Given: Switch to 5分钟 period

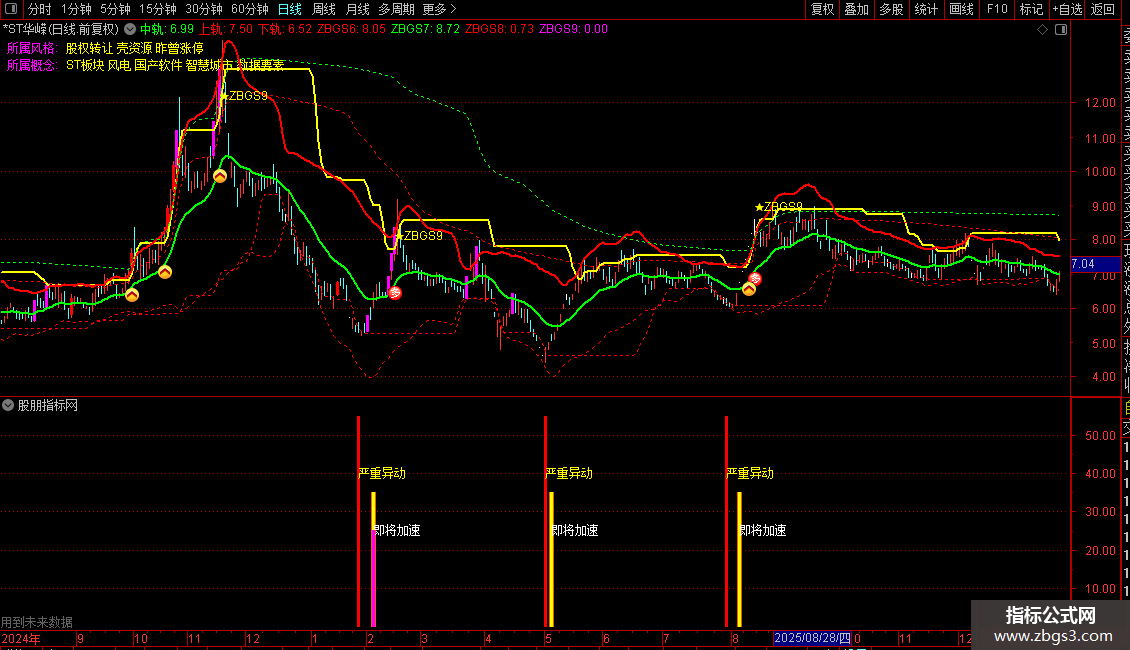Looking at the screenshot, I should coord(115,9).
